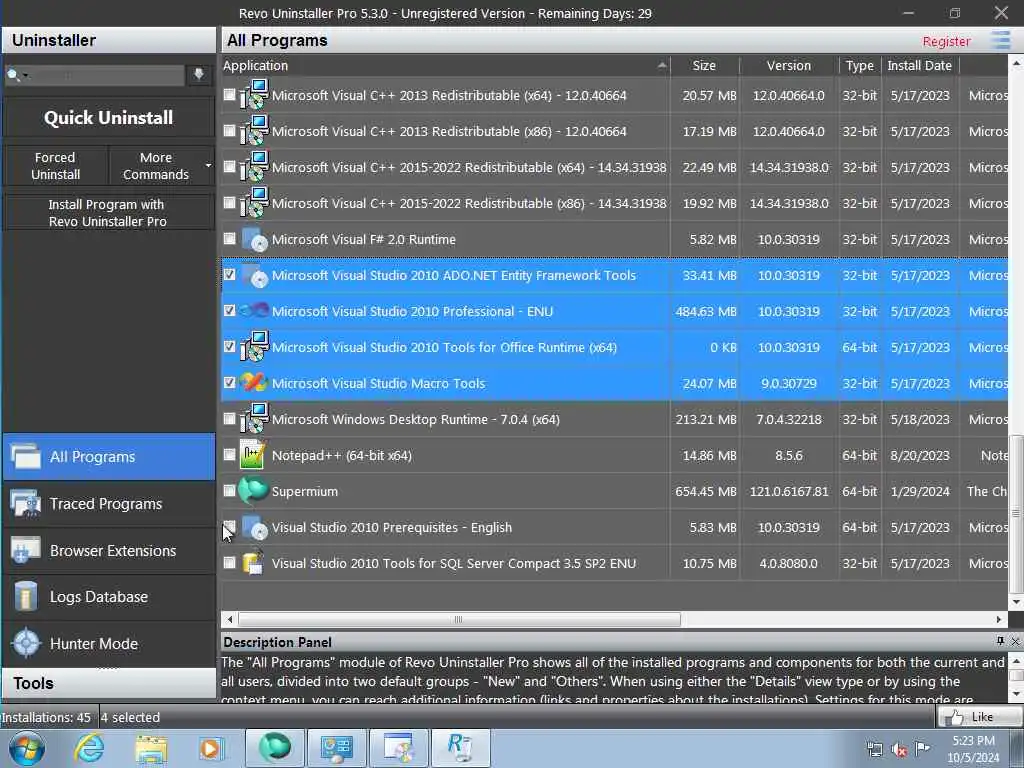
Task: Click the Logs Database sidebar icon
Action: (x=27, y=597)
